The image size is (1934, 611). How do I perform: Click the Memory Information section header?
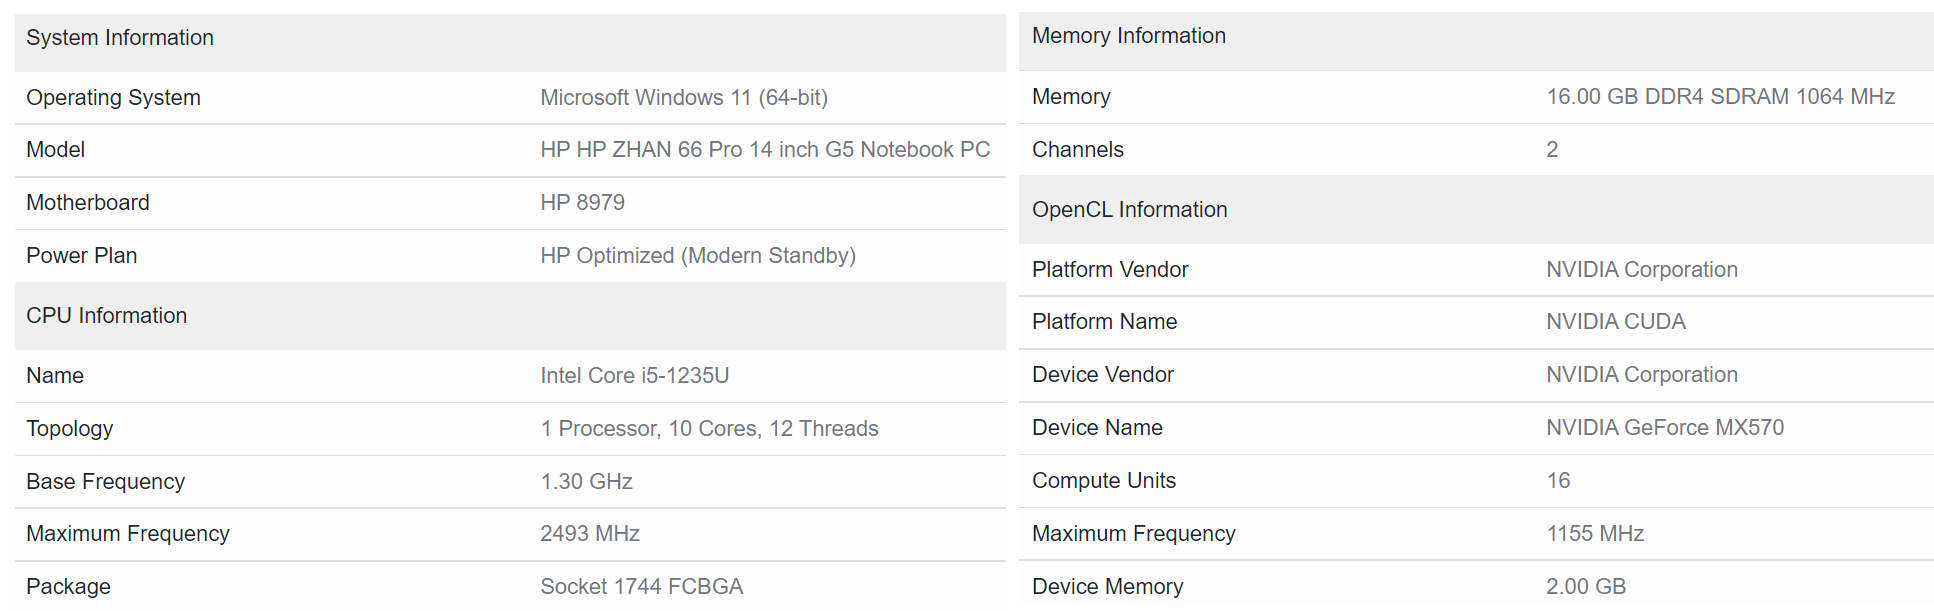(x=1129, y=36)
